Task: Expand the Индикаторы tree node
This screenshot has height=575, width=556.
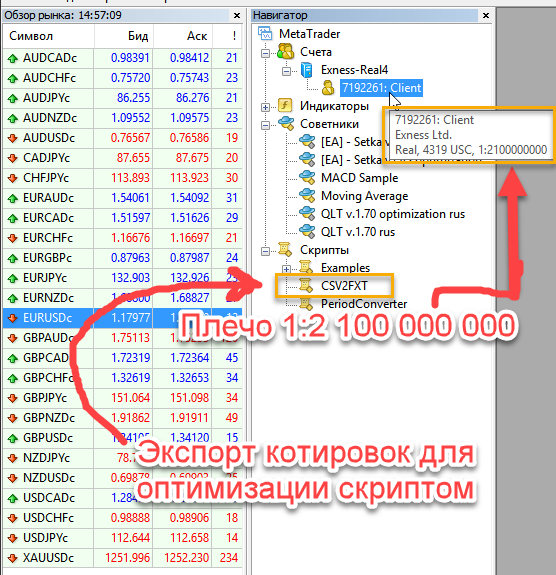Action: [265, 107]
